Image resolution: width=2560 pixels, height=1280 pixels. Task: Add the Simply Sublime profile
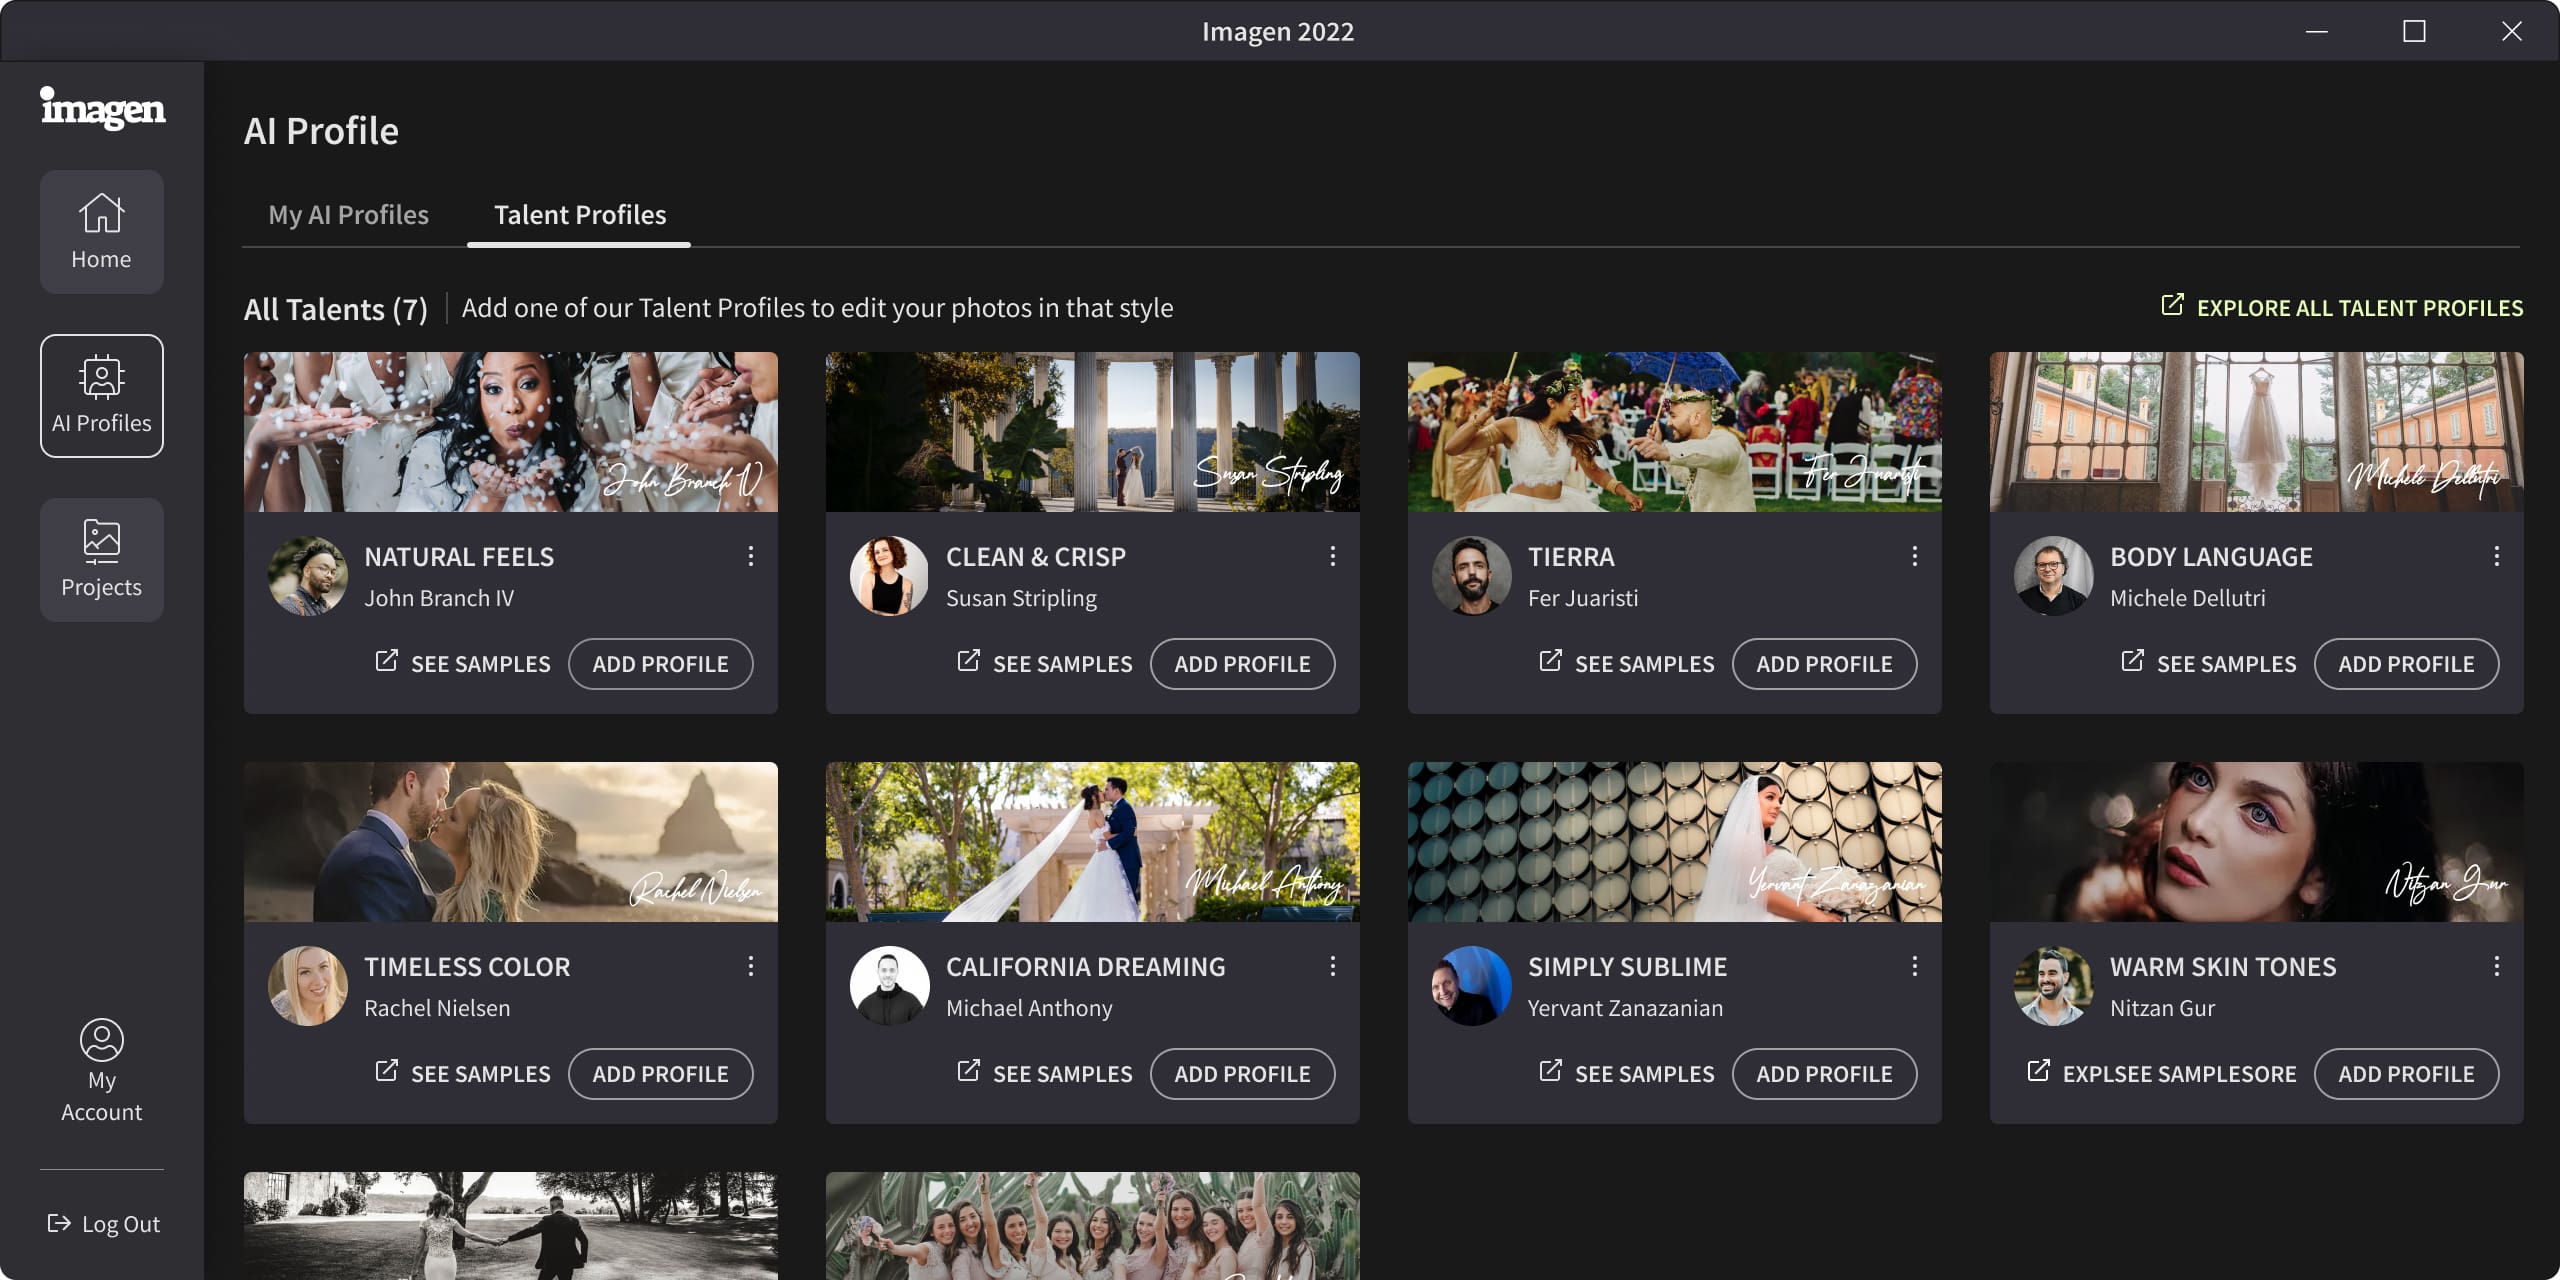point(1824,1074)
